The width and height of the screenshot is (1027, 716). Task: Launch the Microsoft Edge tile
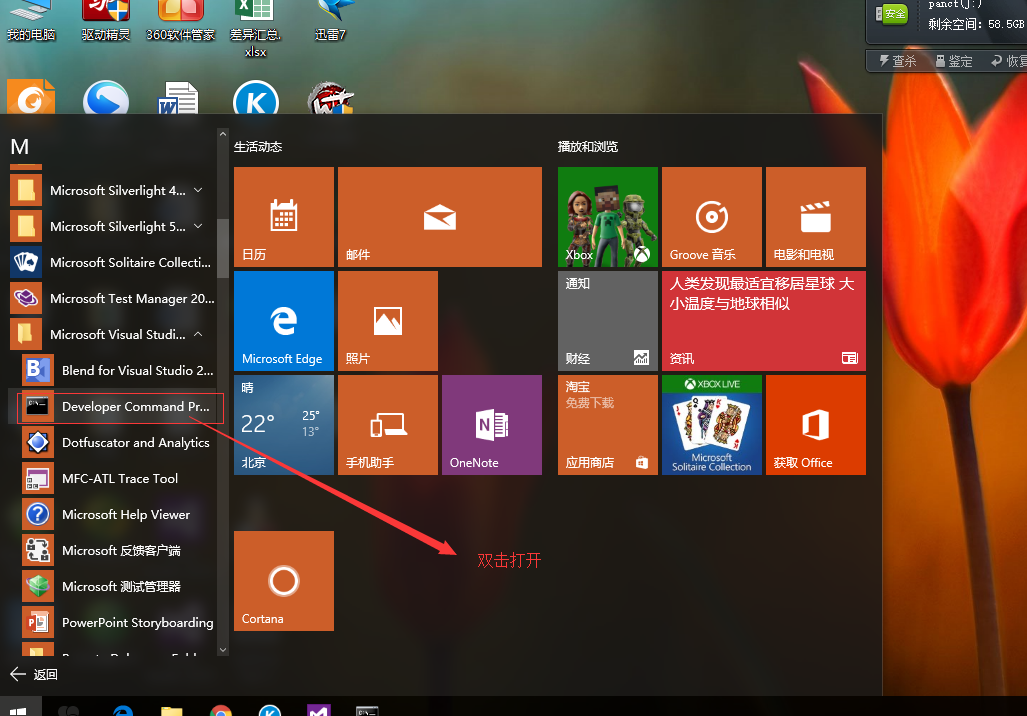pyautogui.click(x=284, y=321)
